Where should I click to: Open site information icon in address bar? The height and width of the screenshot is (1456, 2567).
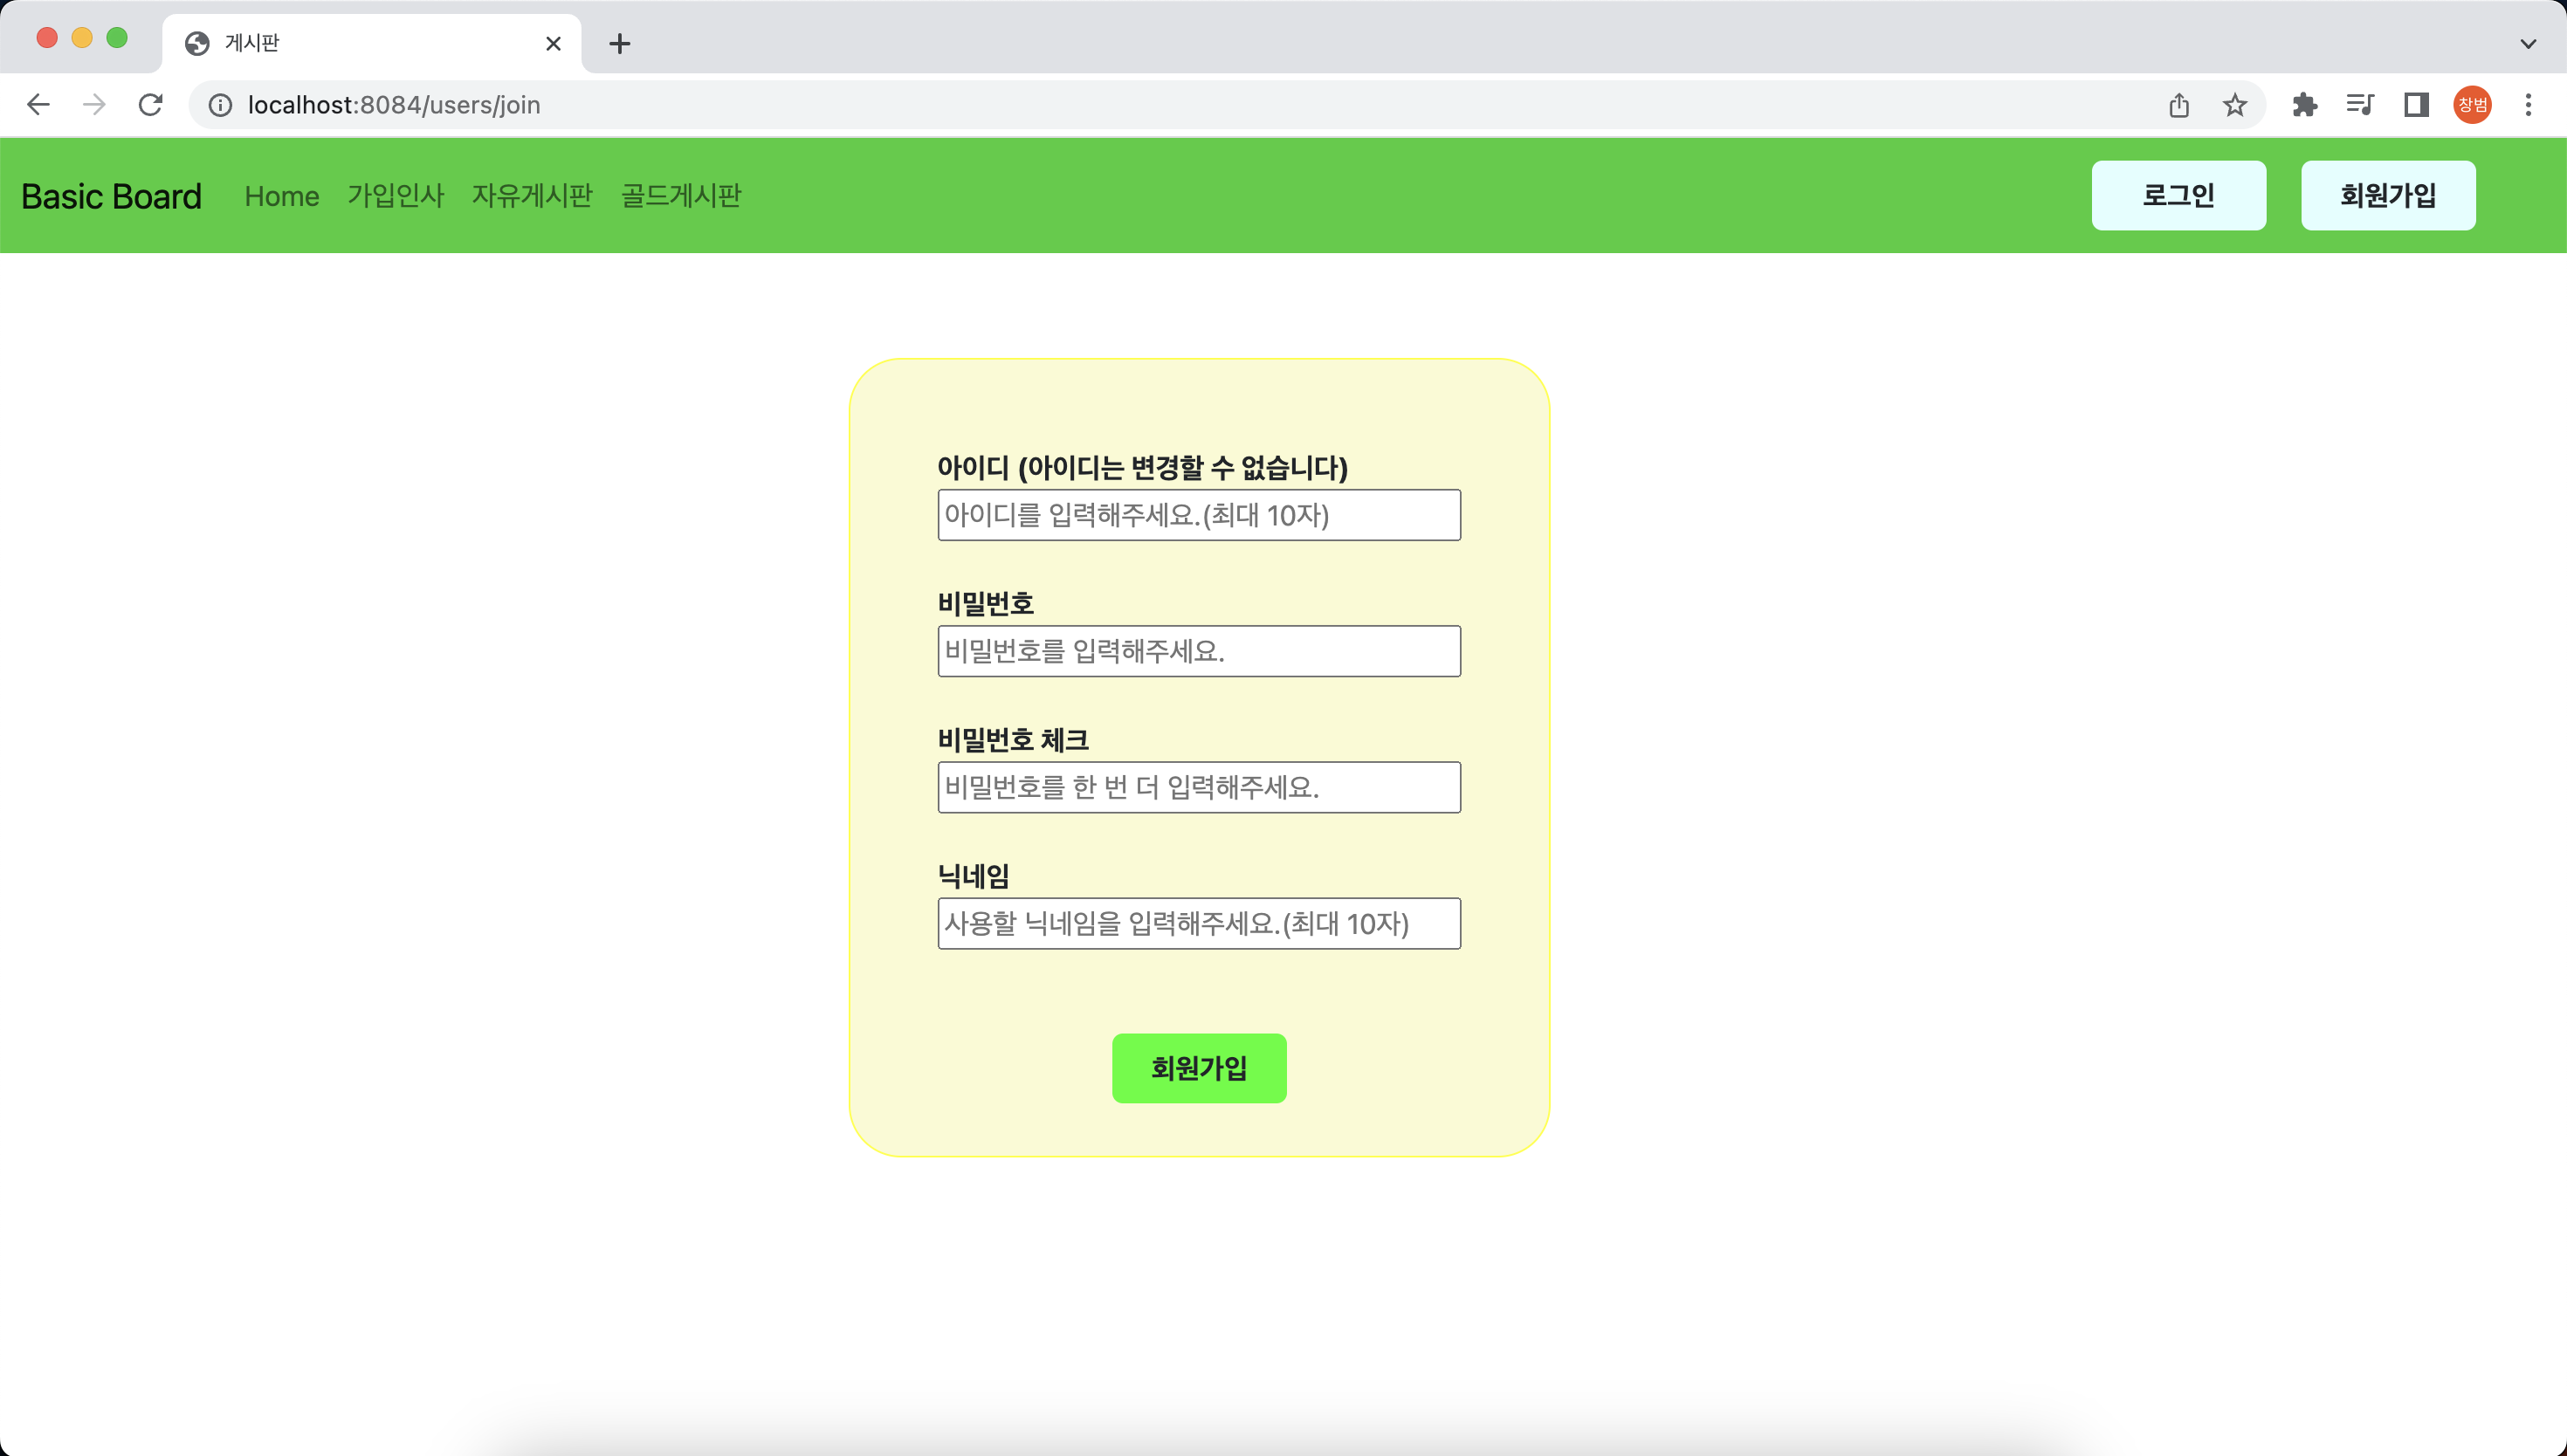220,105
